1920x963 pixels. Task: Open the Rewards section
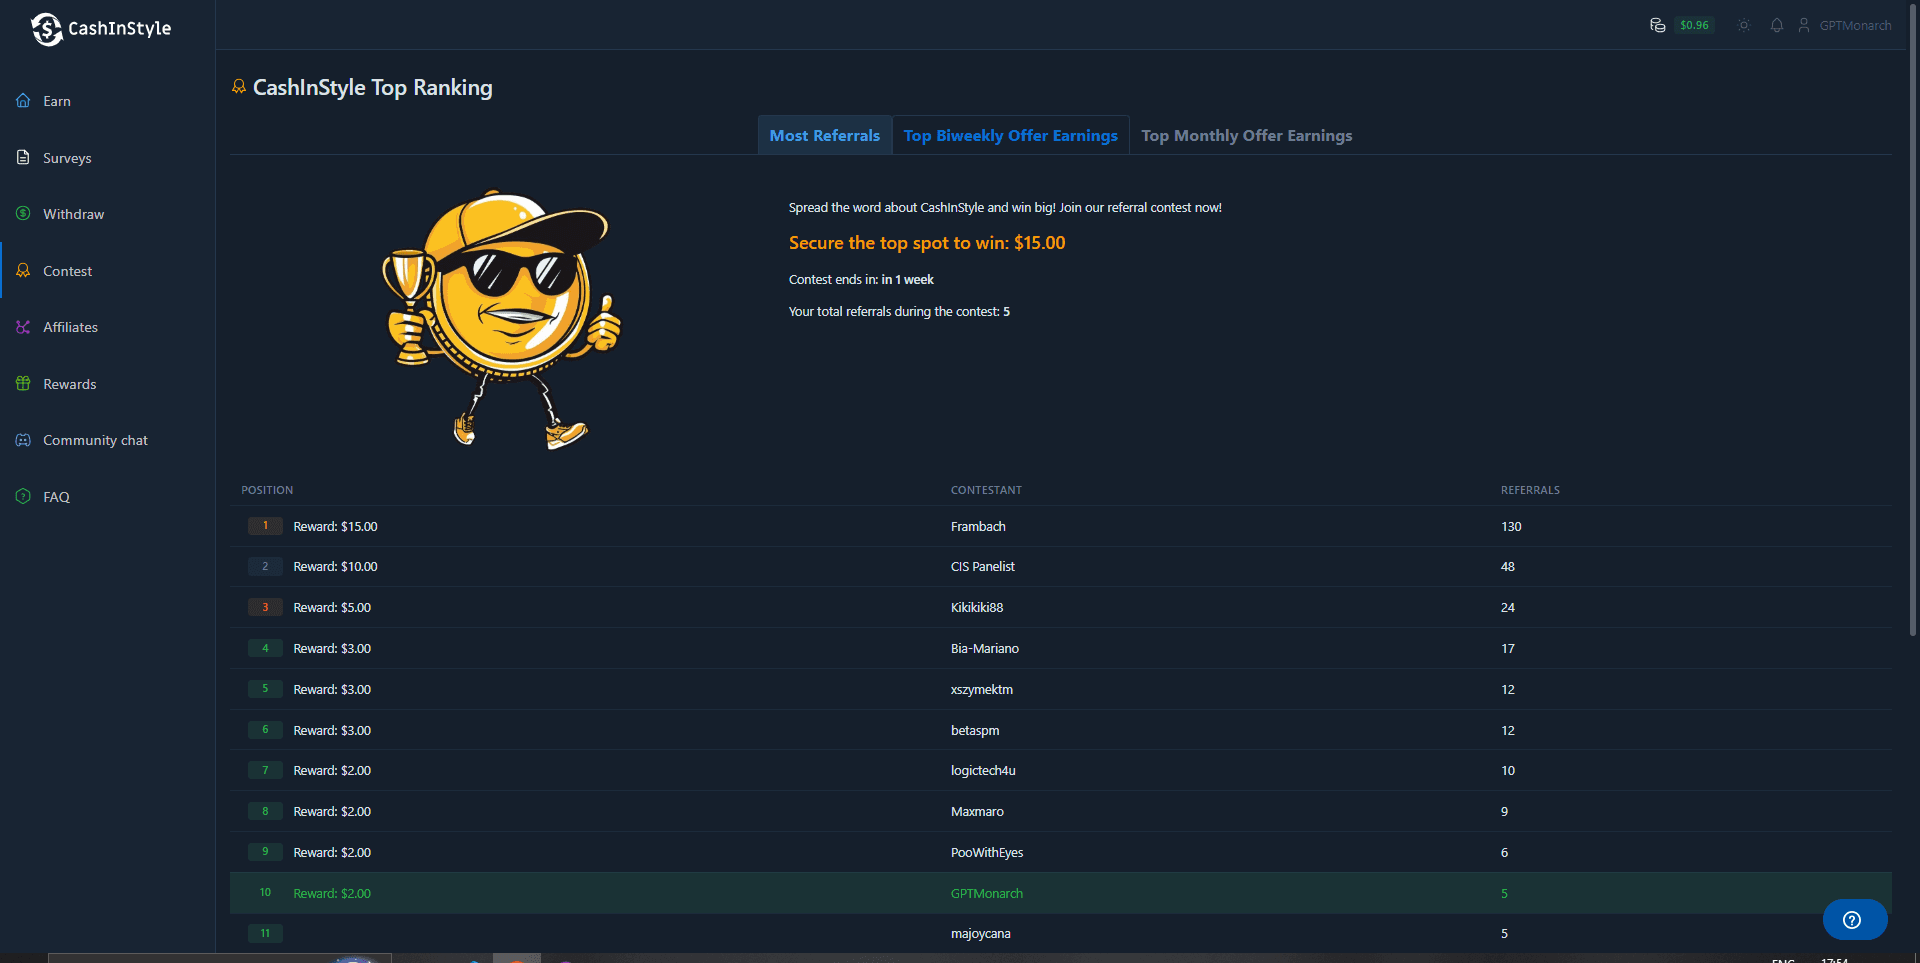tap(70, 384)
